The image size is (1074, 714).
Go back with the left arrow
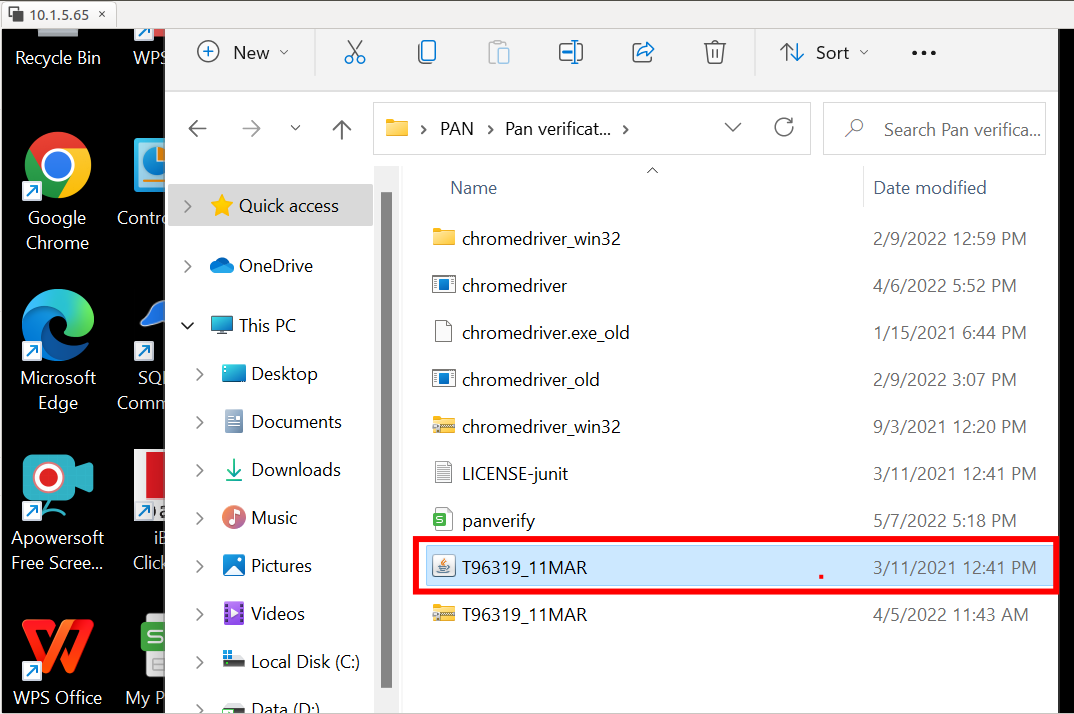click(x=197, y=128)
